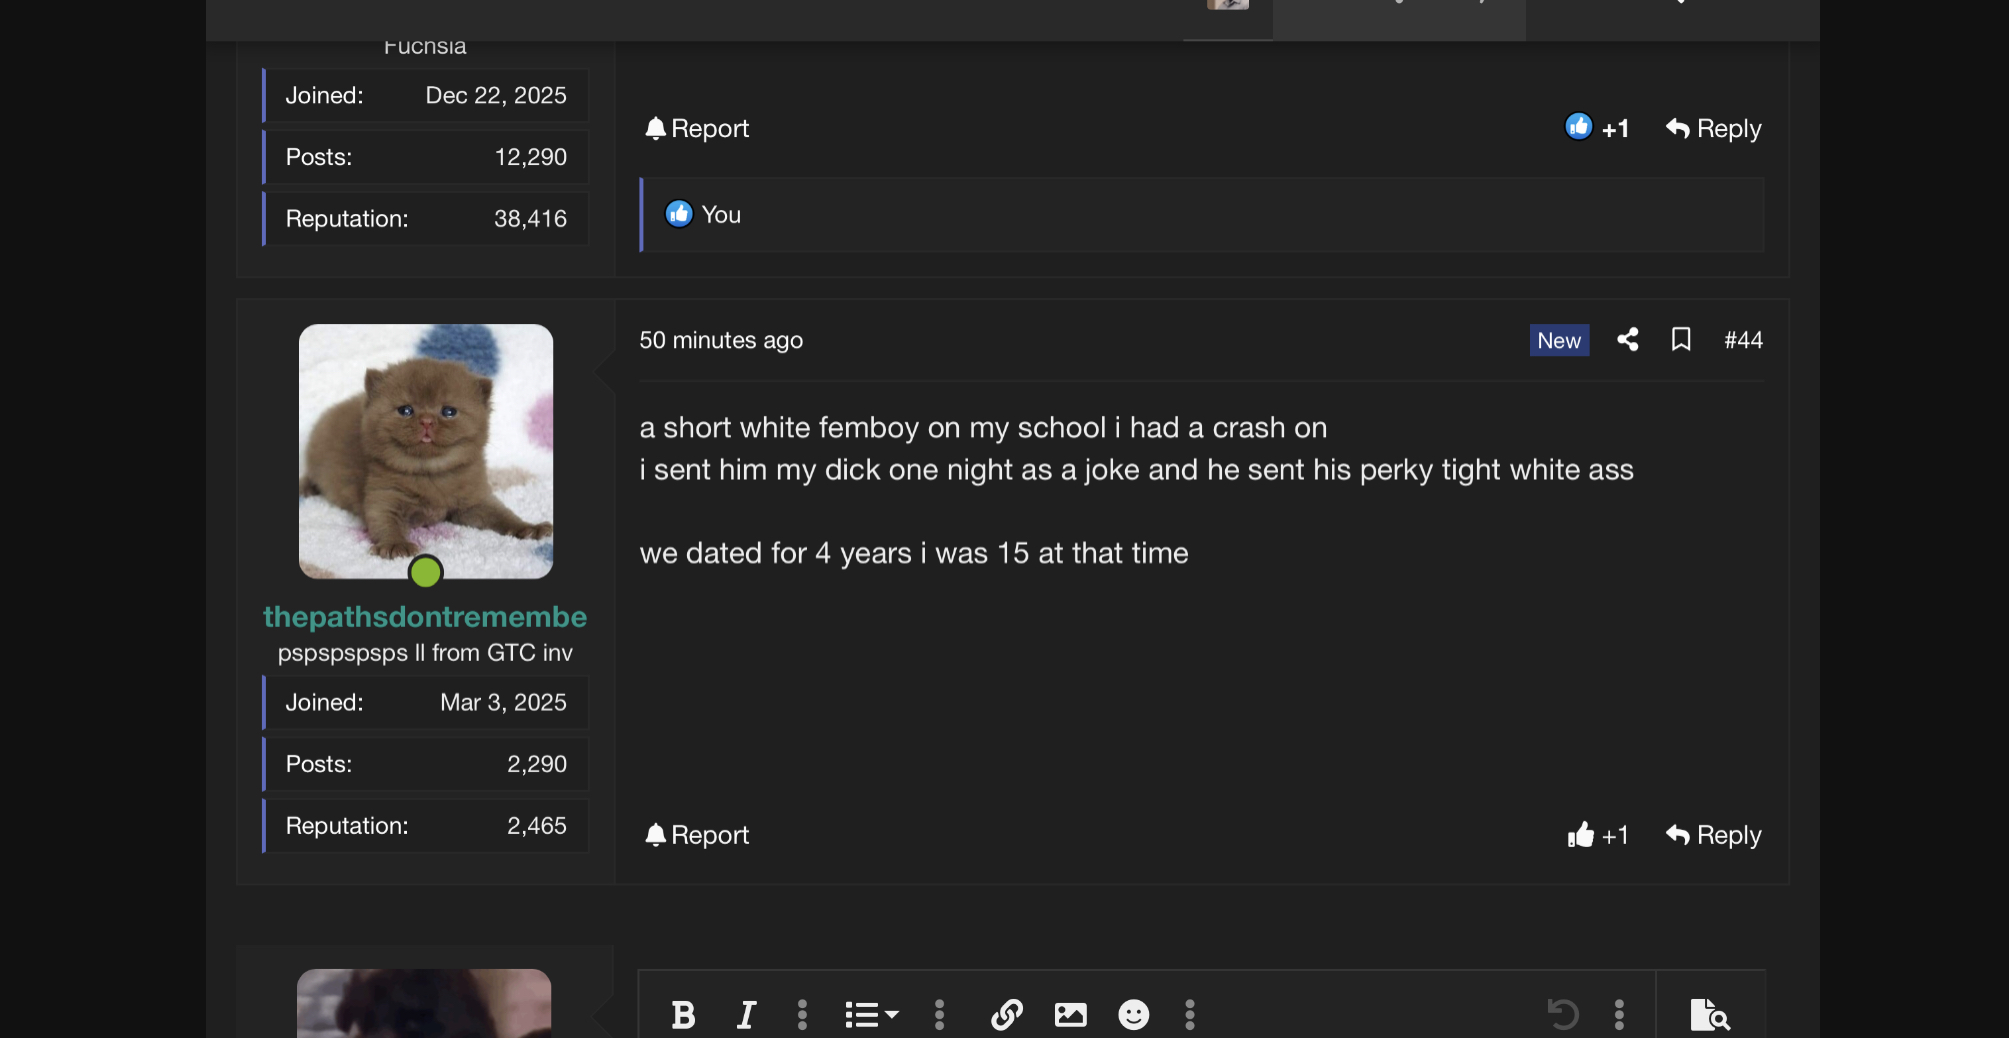Toggle bold formatting in editor
Screen dimensions: 2009x1038
(x=684, y=1015)
